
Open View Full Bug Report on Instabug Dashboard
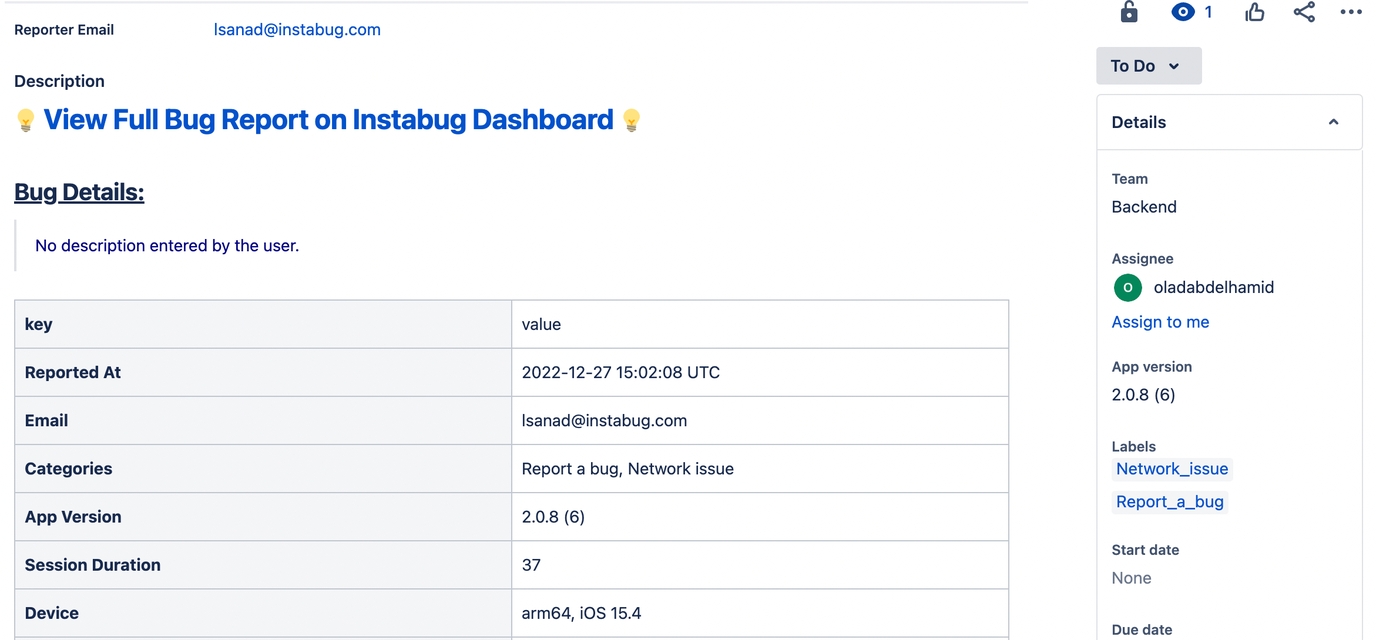(x=328, y=120)
